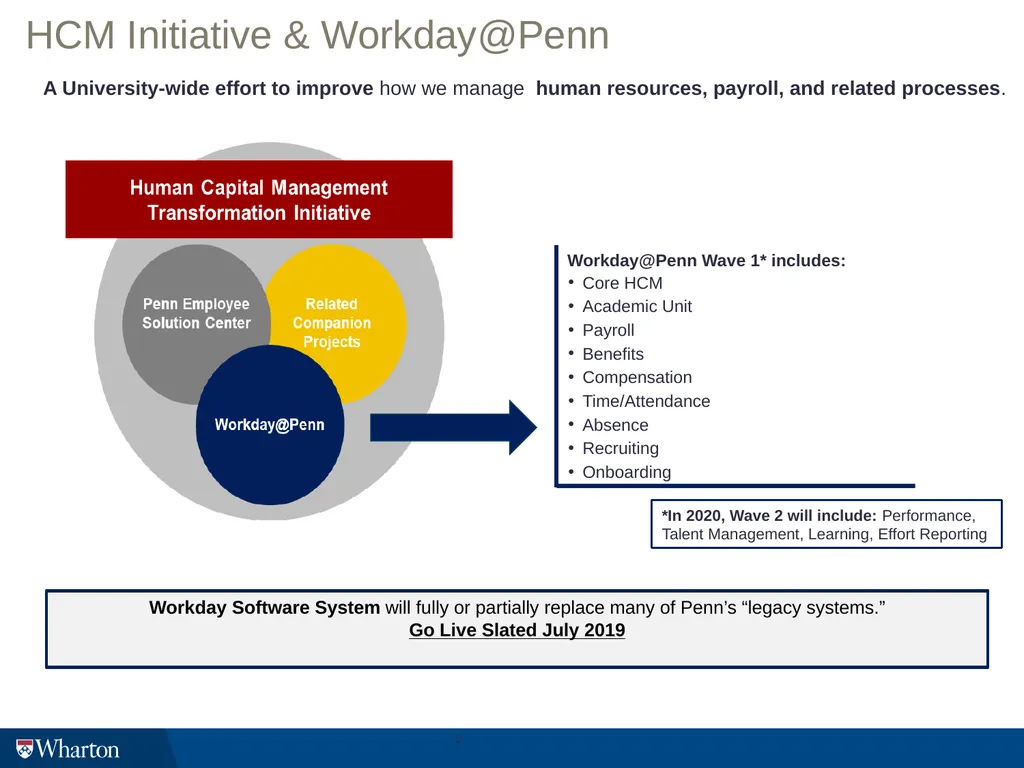The height and width of the screenshot is (768, 1024).
Task: Click the University-wide effort subtitle line
Action: coord(524,88)
